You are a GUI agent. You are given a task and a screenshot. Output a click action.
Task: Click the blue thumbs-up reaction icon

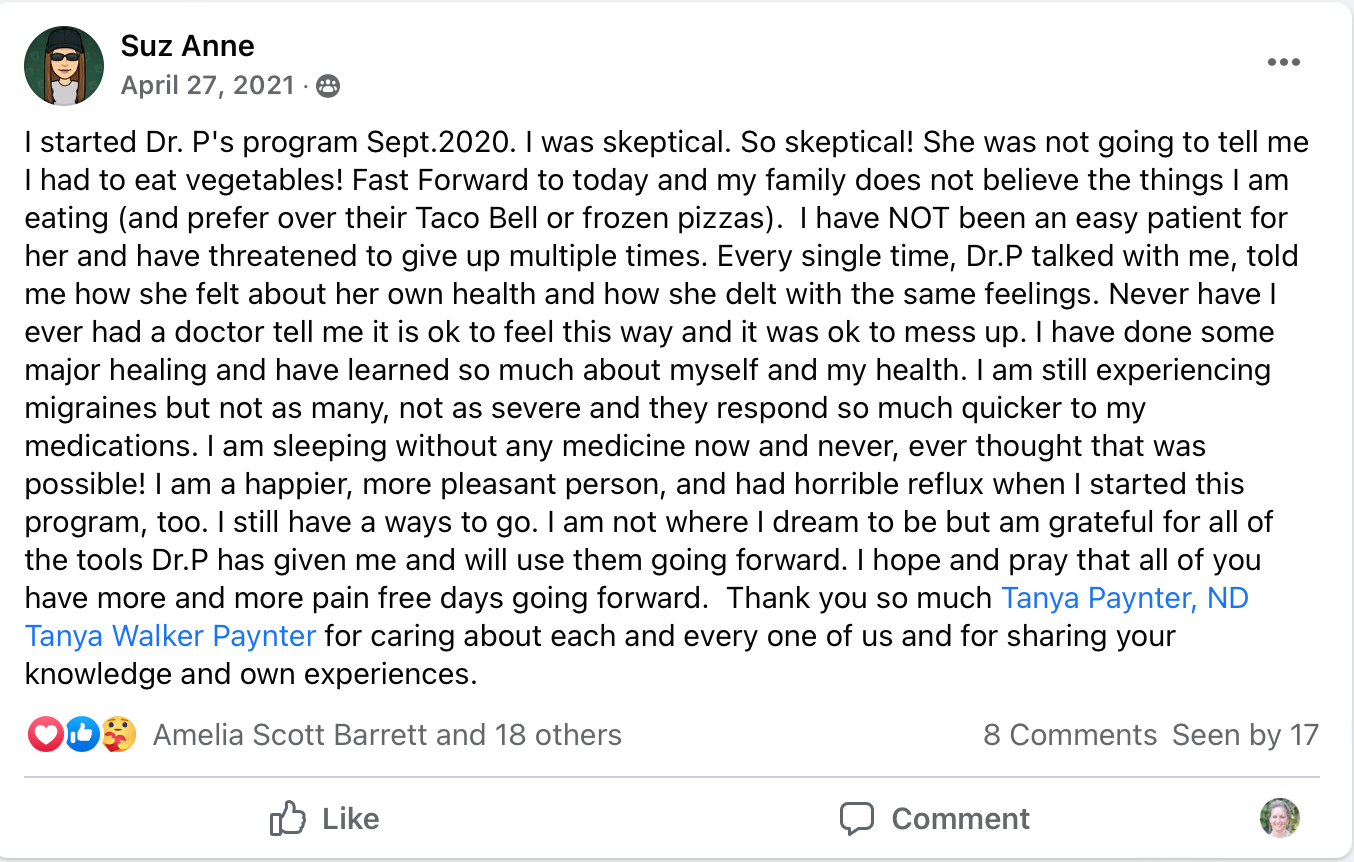click(82, 735)
